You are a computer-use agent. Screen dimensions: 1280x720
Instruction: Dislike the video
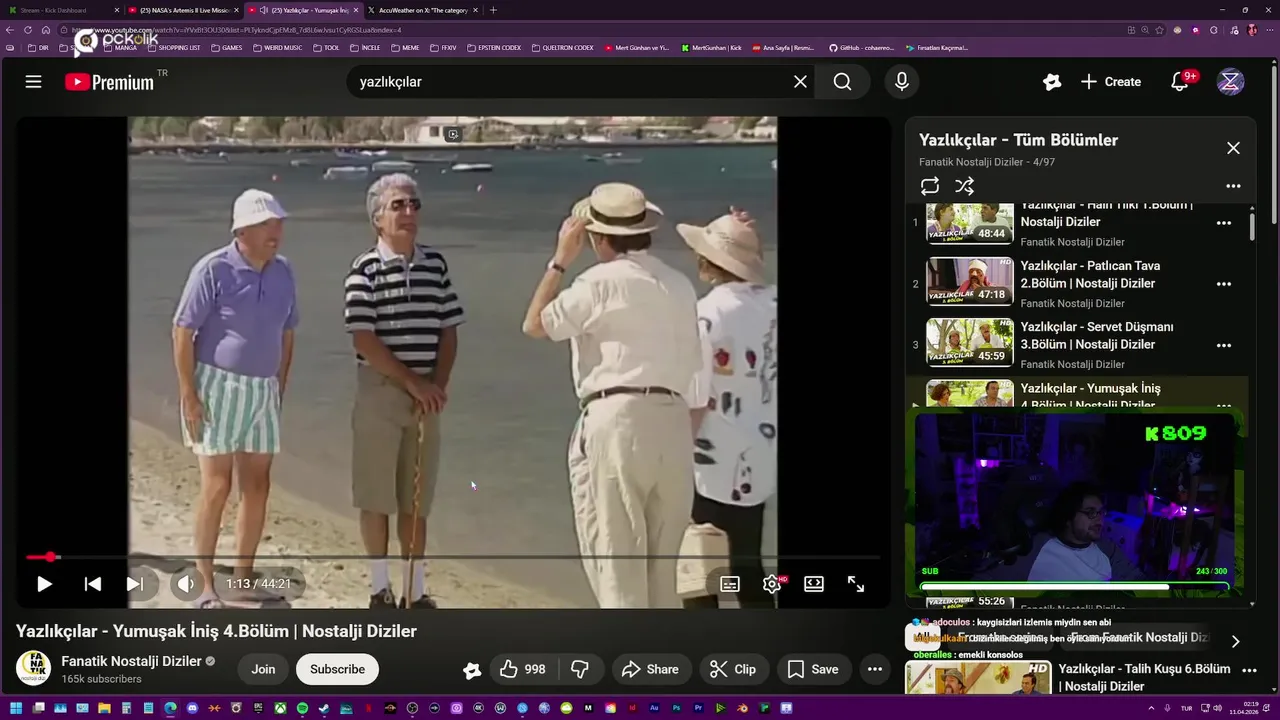pyautogui.click(x=579, y=669)
